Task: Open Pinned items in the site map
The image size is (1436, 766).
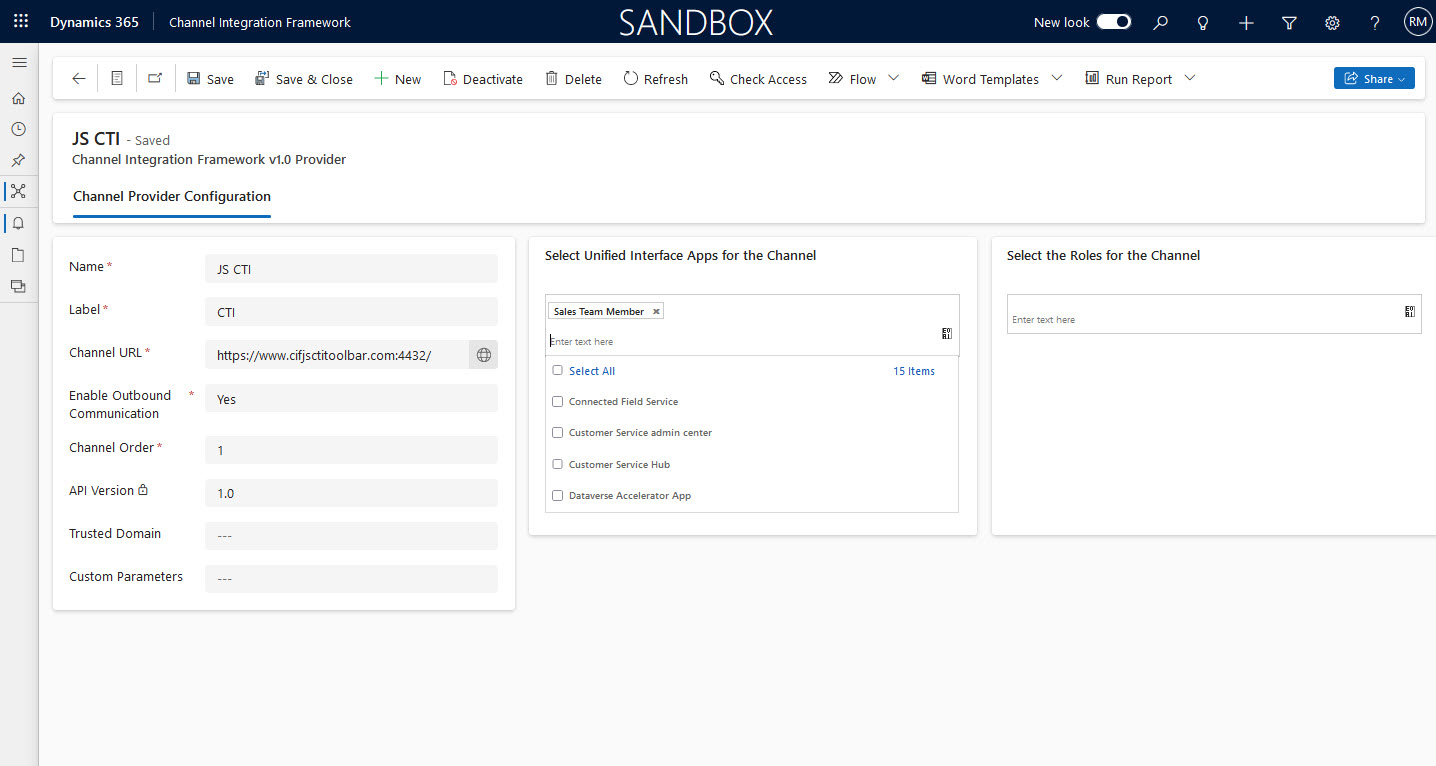Action: coord(18,160)
